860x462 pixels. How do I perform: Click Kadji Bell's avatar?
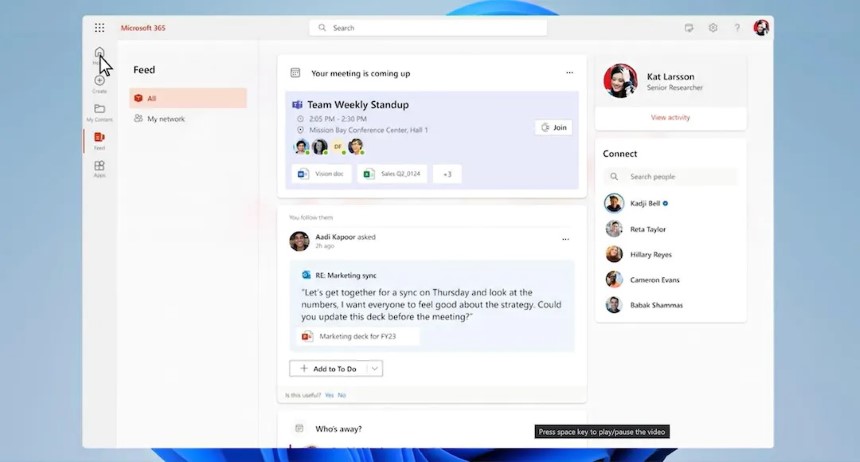pyautogui.click(x=614, y=203)
